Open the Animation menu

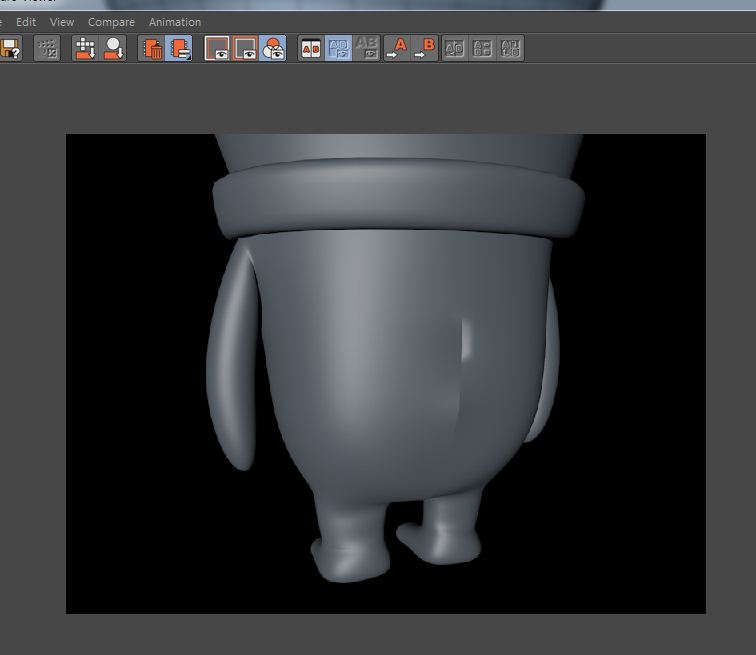click(175, 22)
